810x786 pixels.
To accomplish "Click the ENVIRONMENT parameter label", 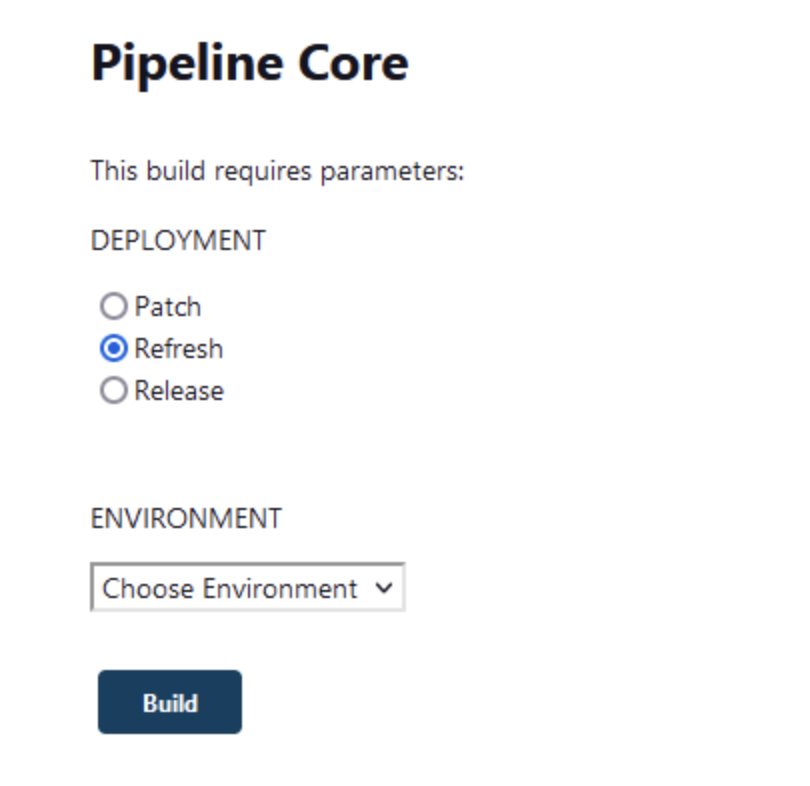I will [x=186, y=518].
